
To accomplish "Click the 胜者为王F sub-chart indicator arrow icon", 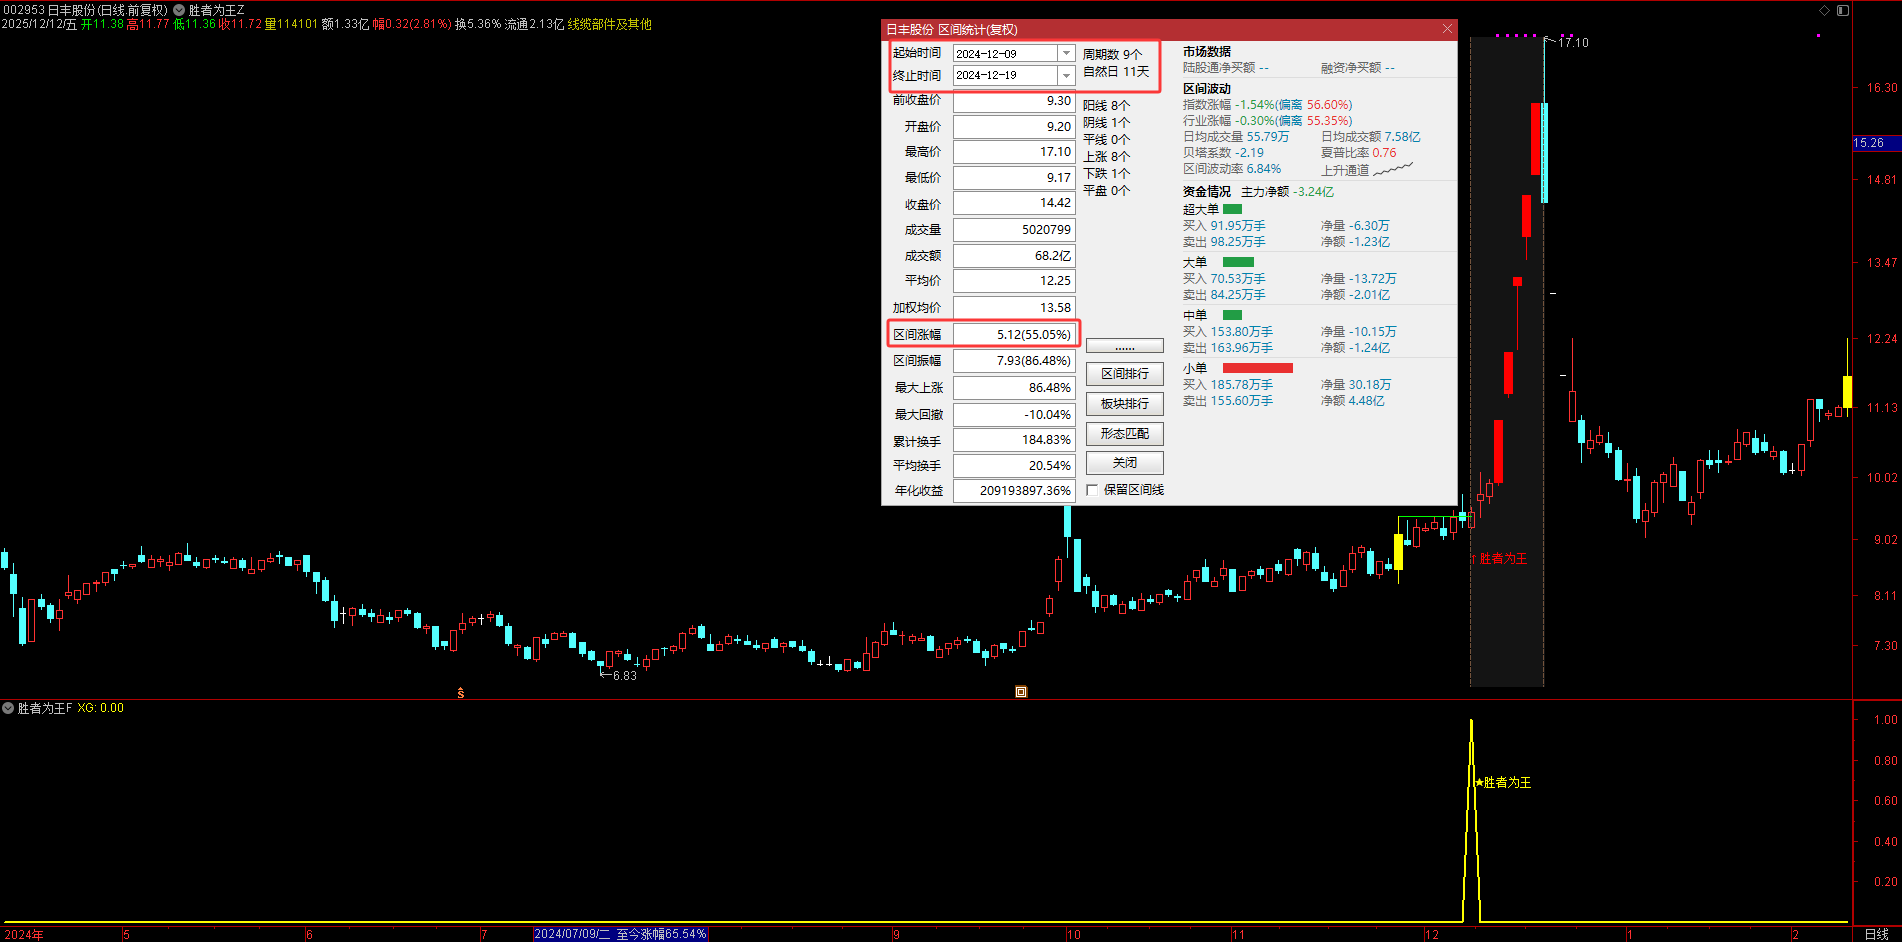I will pyautogui.click(x=8, y=708).
